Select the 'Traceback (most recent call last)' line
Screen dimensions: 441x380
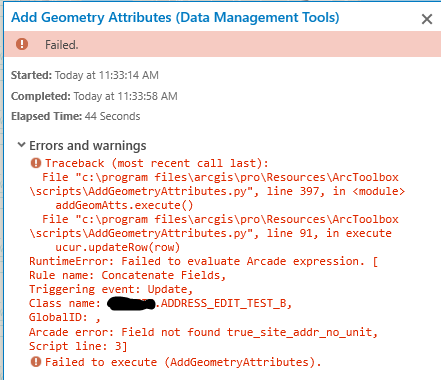[157, 163]
